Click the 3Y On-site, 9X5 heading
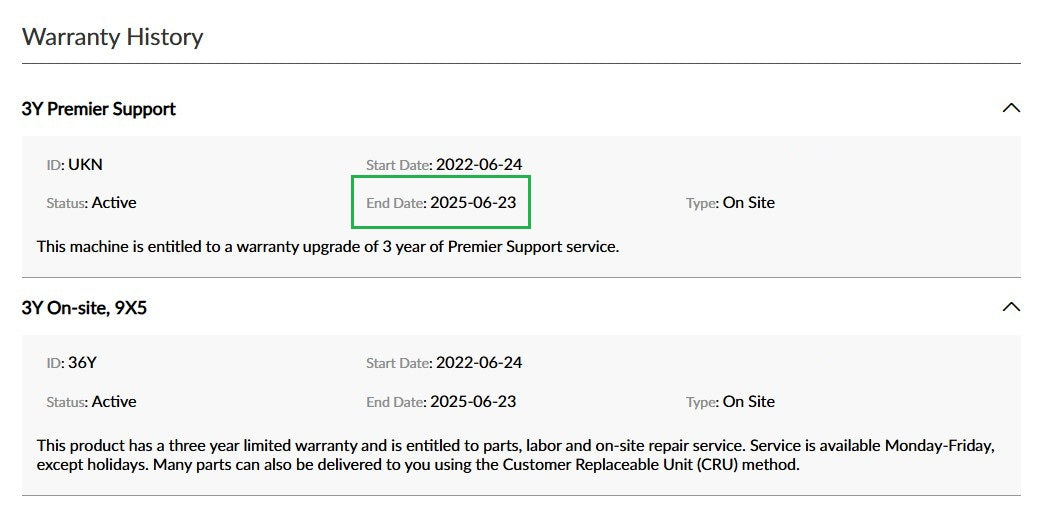This screenshot has height=509, width=1046. point(84,308)
